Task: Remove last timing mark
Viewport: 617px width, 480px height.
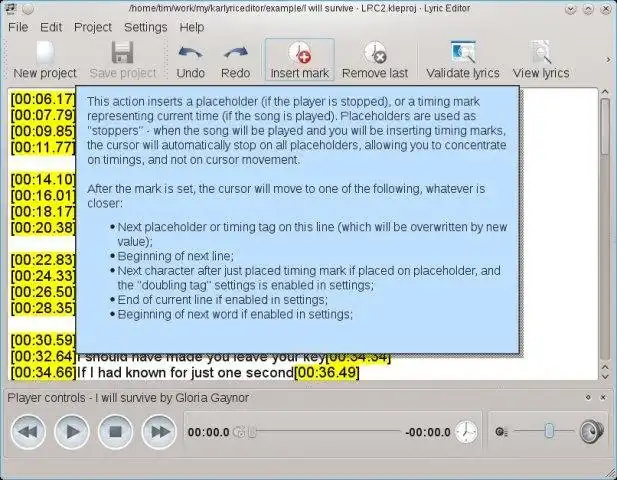Action: (375, 60)
